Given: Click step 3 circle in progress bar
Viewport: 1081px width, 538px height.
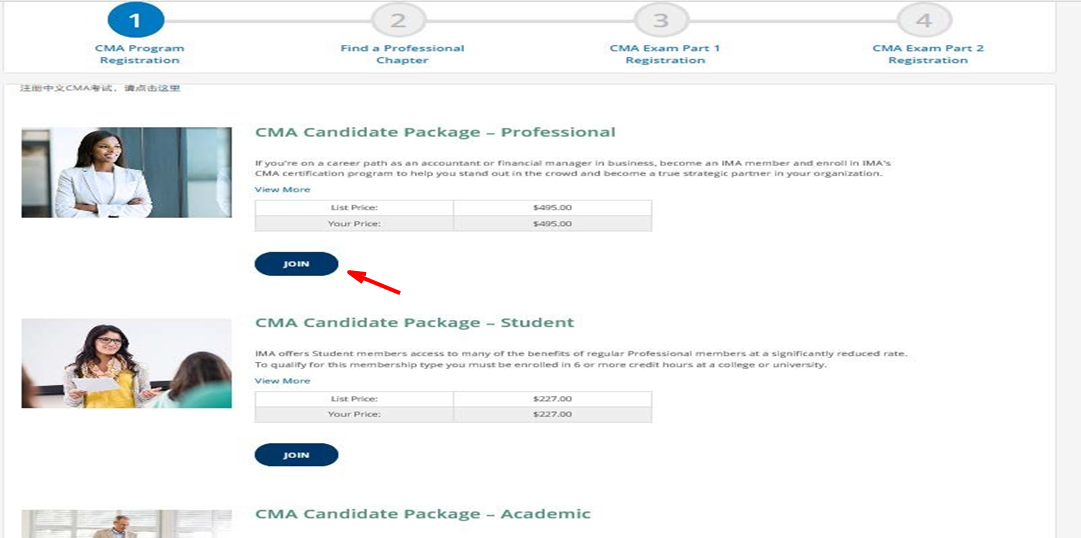Looking at the screenshot, I should tap(661, 20).
